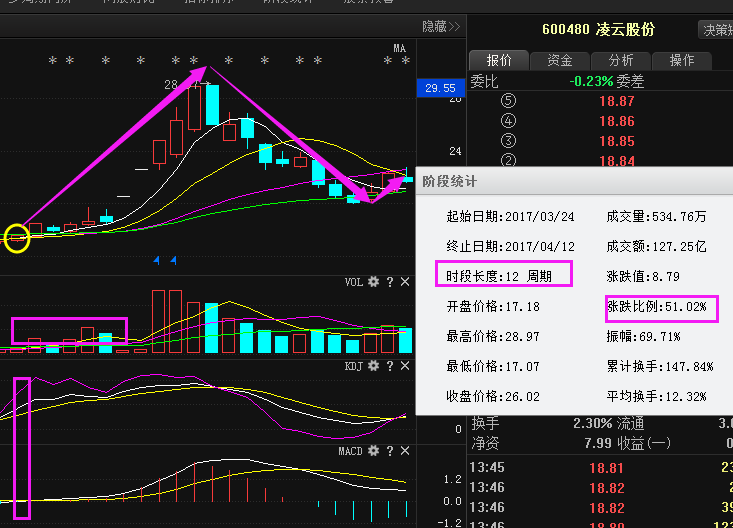Click the MACD panel label
733x528 pixels.
click(350, 451)
